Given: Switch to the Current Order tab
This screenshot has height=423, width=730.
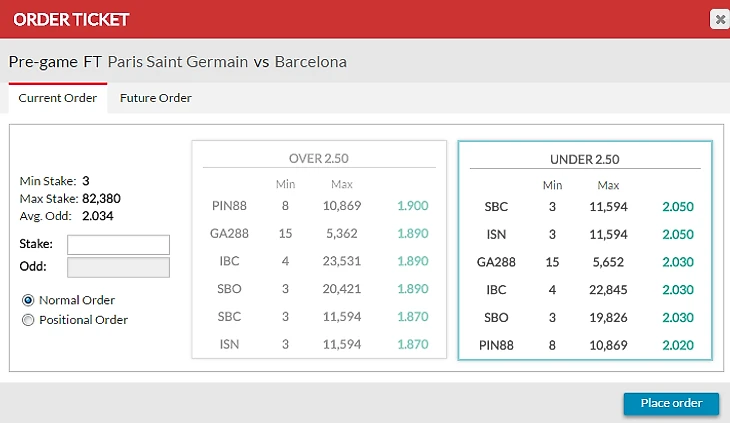Looking at the screenshot, I should pos(58,98).
